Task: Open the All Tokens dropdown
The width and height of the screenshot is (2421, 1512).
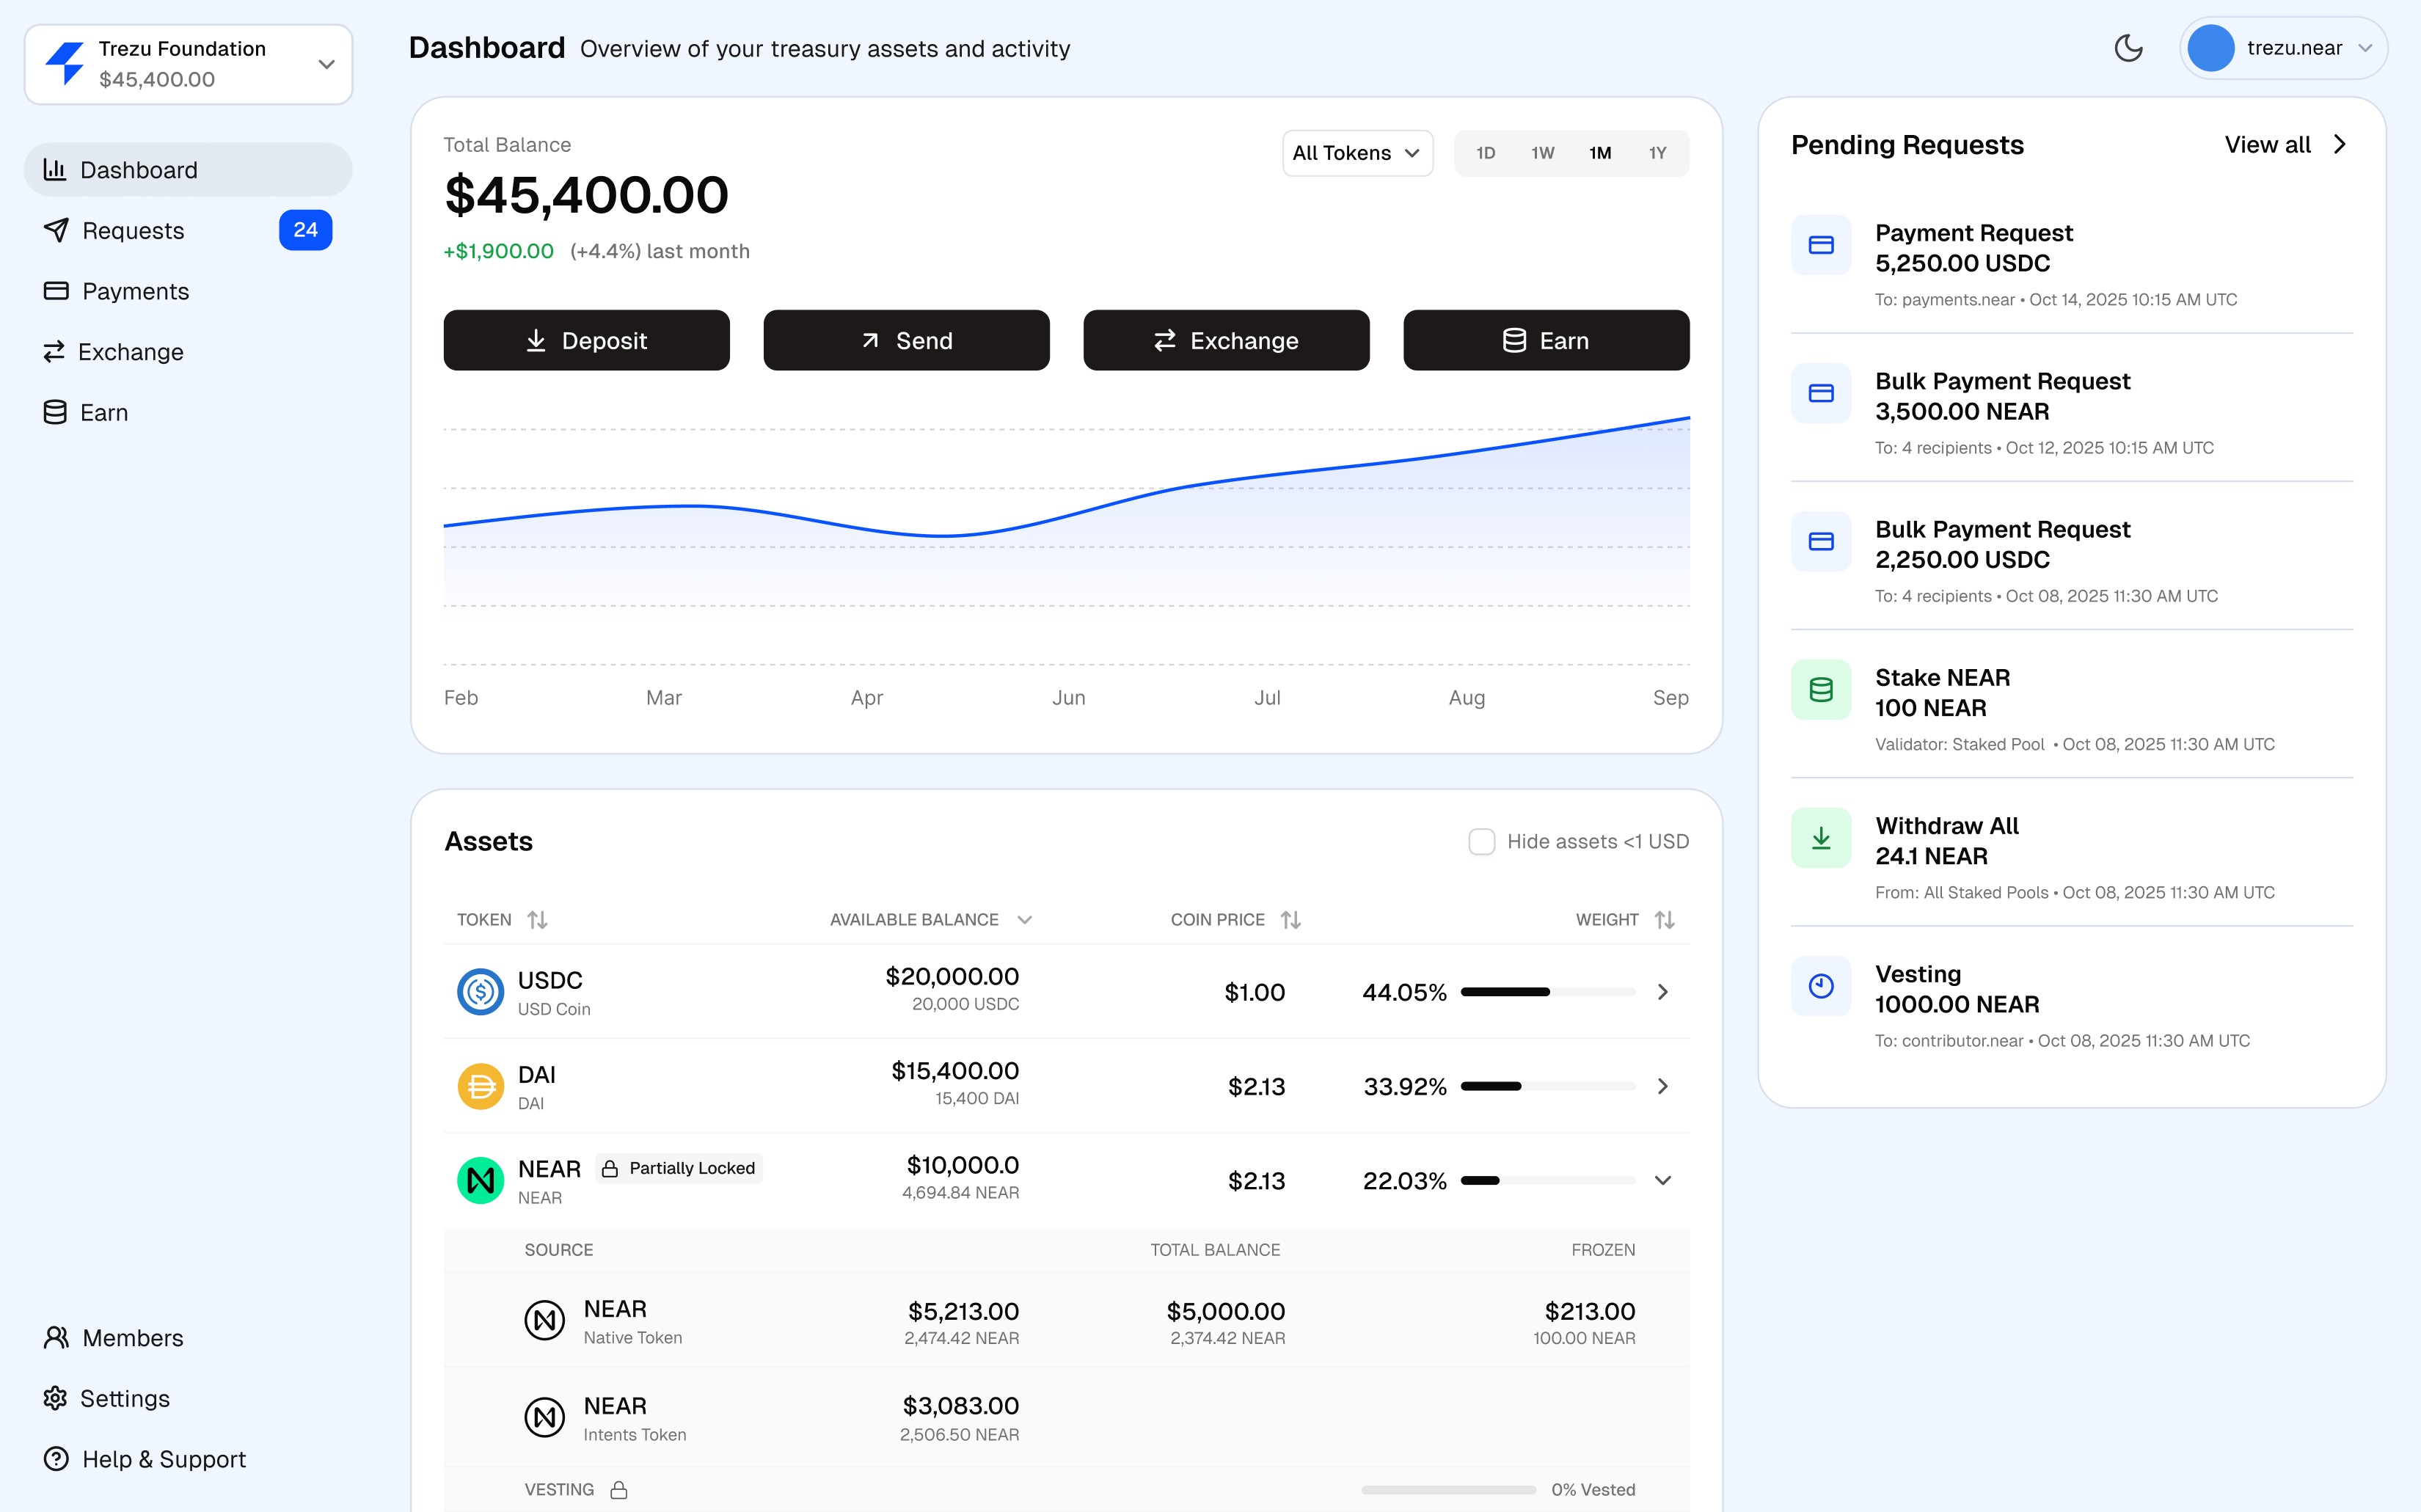Action: 1357,152
